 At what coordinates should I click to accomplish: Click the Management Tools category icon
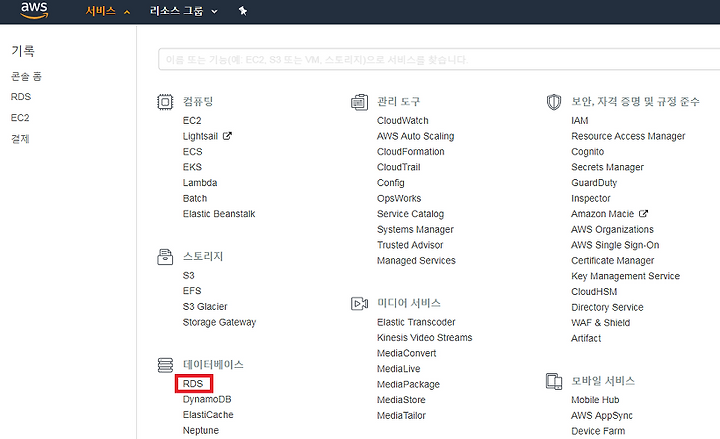pos(360,102)
